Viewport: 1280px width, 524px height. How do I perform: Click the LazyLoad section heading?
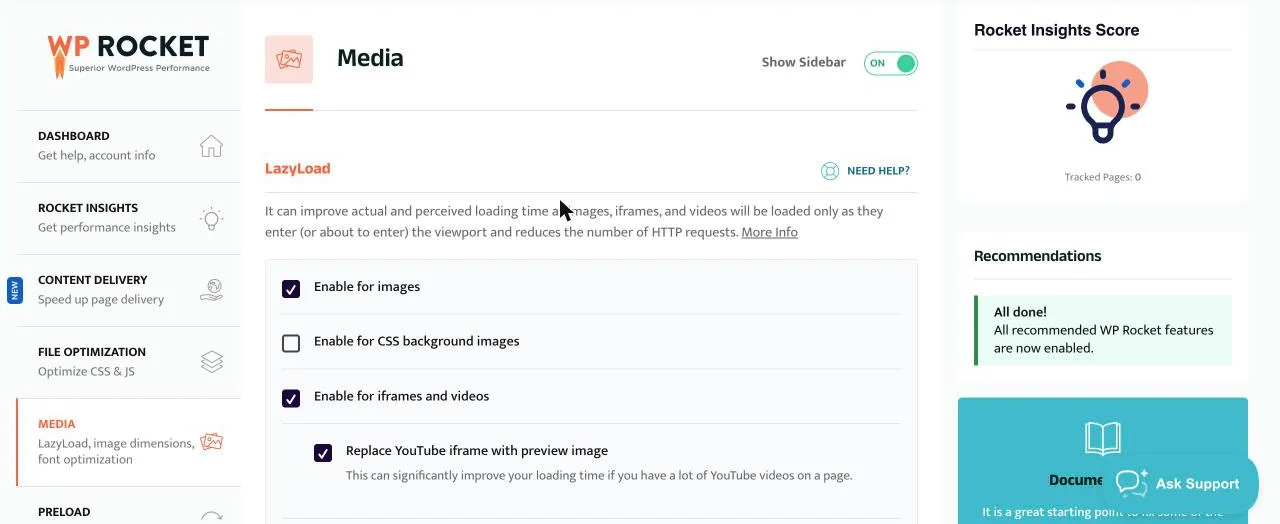tap(297, 169)
